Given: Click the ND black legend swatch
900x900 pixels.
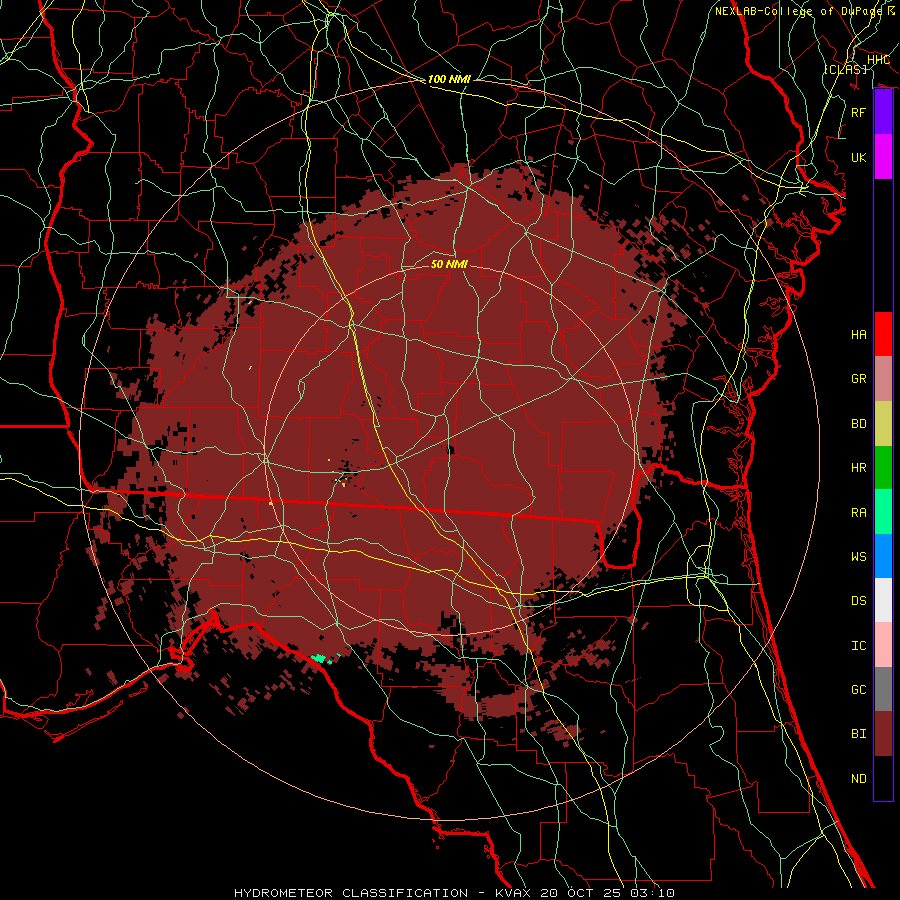Looking at the screenshot, I should point(883,778).
